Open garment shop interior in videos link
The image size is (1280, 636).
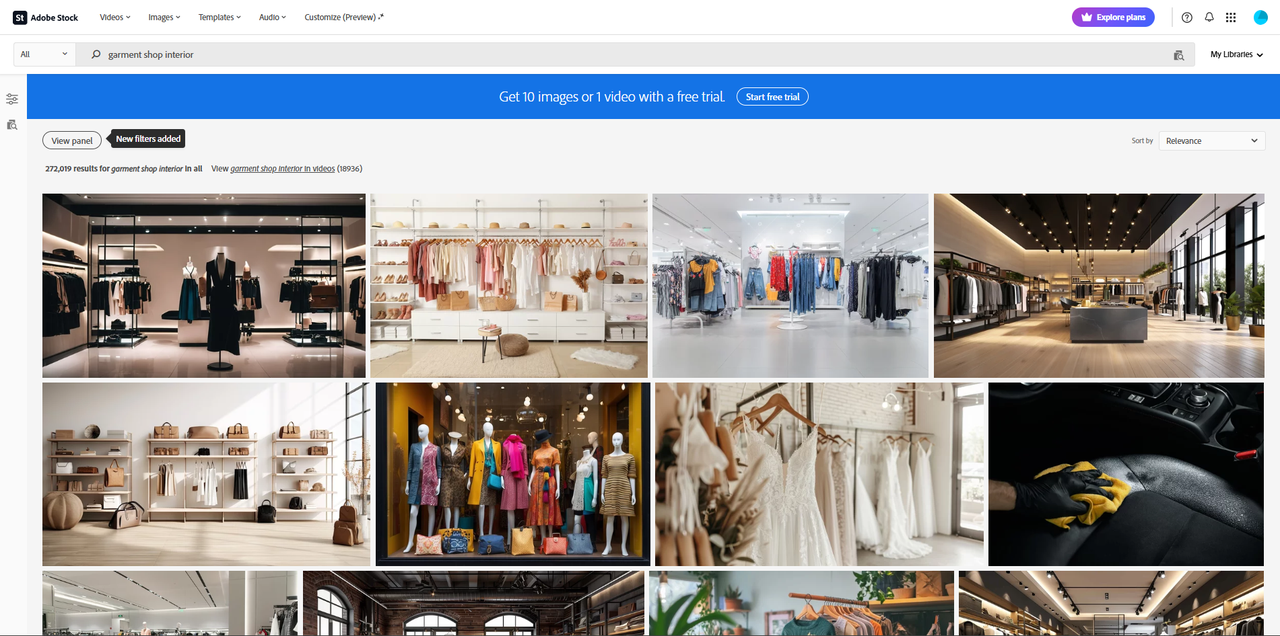(279, 168)
